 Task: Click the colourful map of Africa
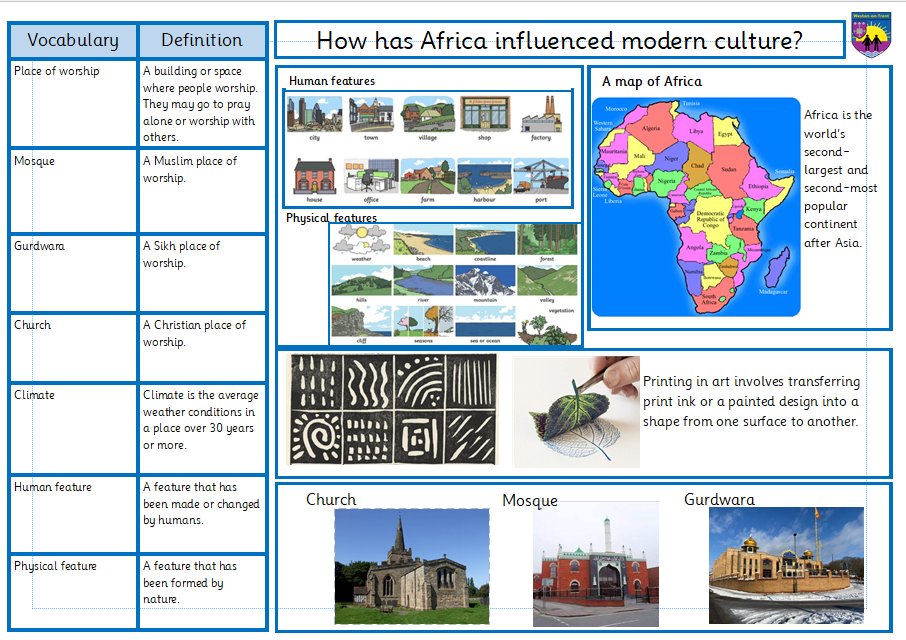[696, 206]
